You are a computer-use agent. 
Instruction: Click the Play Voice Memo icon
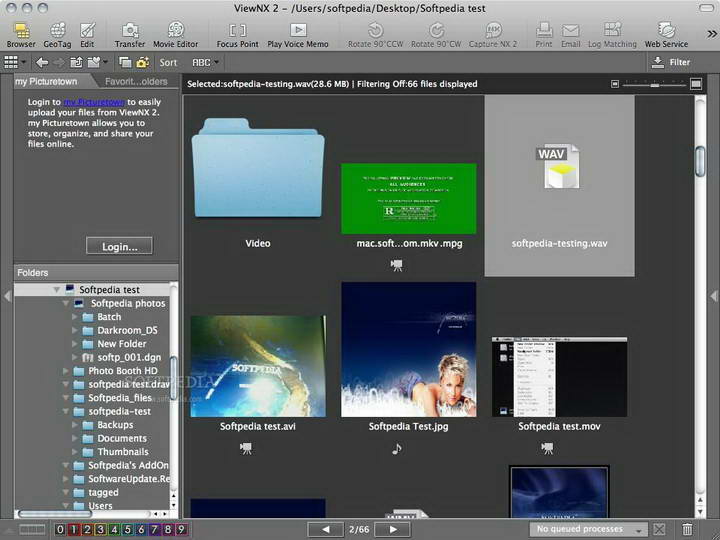coord(298,31)
